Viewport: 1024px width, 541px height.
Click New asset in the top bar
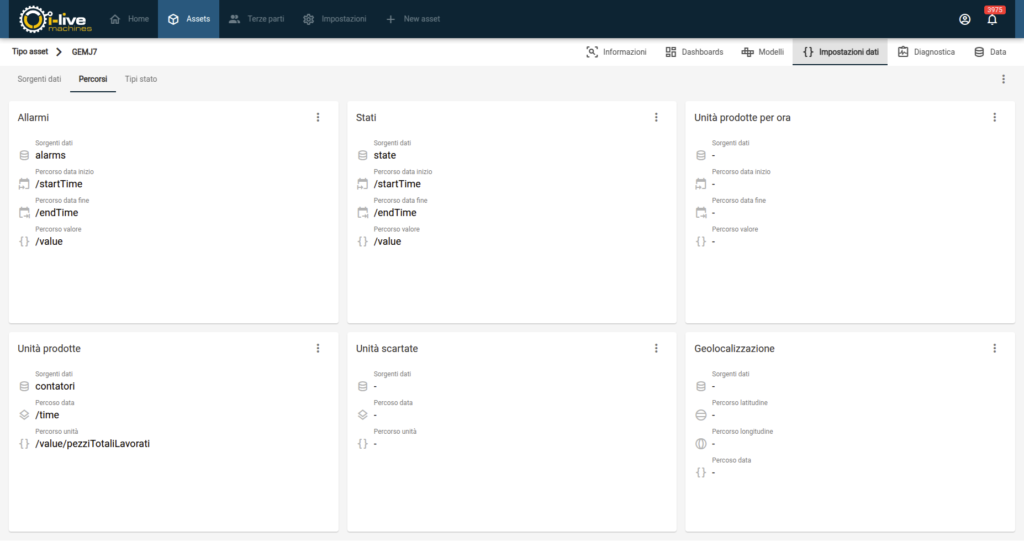coord(412,19)
